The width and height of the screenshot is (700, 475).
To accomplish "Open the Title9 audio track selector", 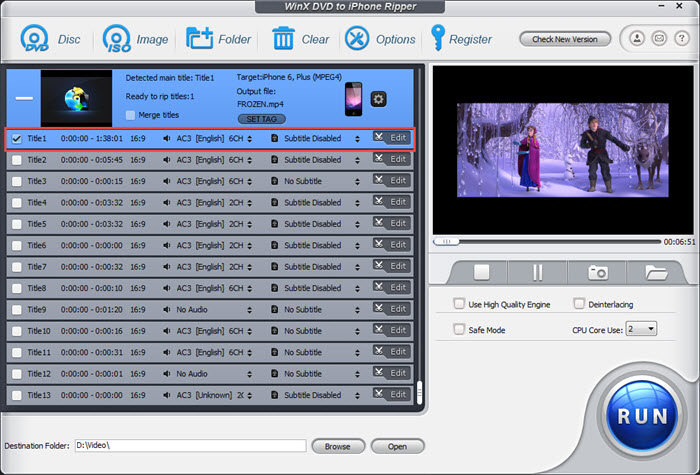I will 250,310.
